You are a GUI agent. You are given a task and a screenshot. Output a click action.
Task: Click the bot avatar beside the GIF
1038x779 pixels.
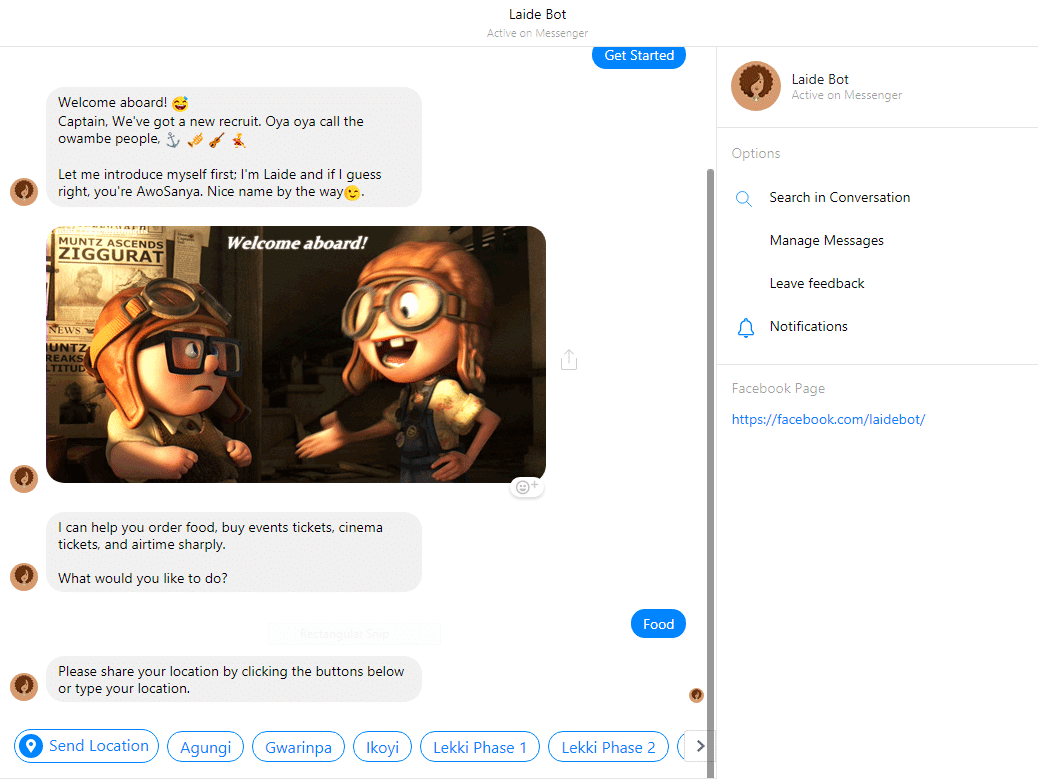pyautogui.click(x=24, y=479)
